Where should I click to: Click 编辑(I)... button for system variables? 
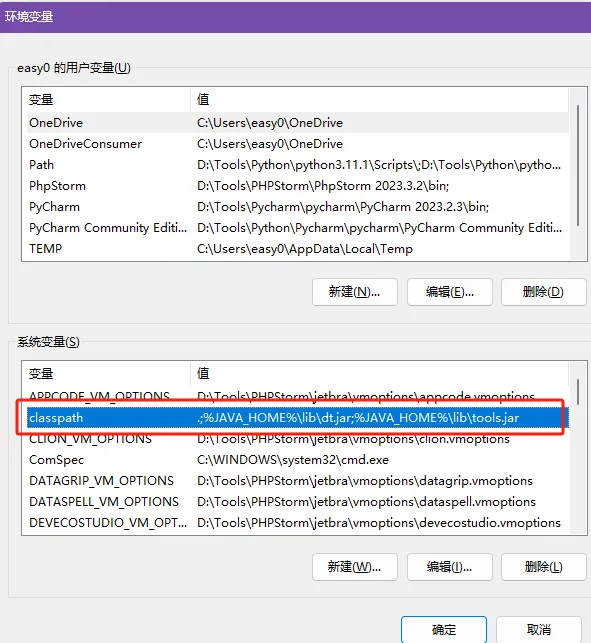[x=450, y=567]
